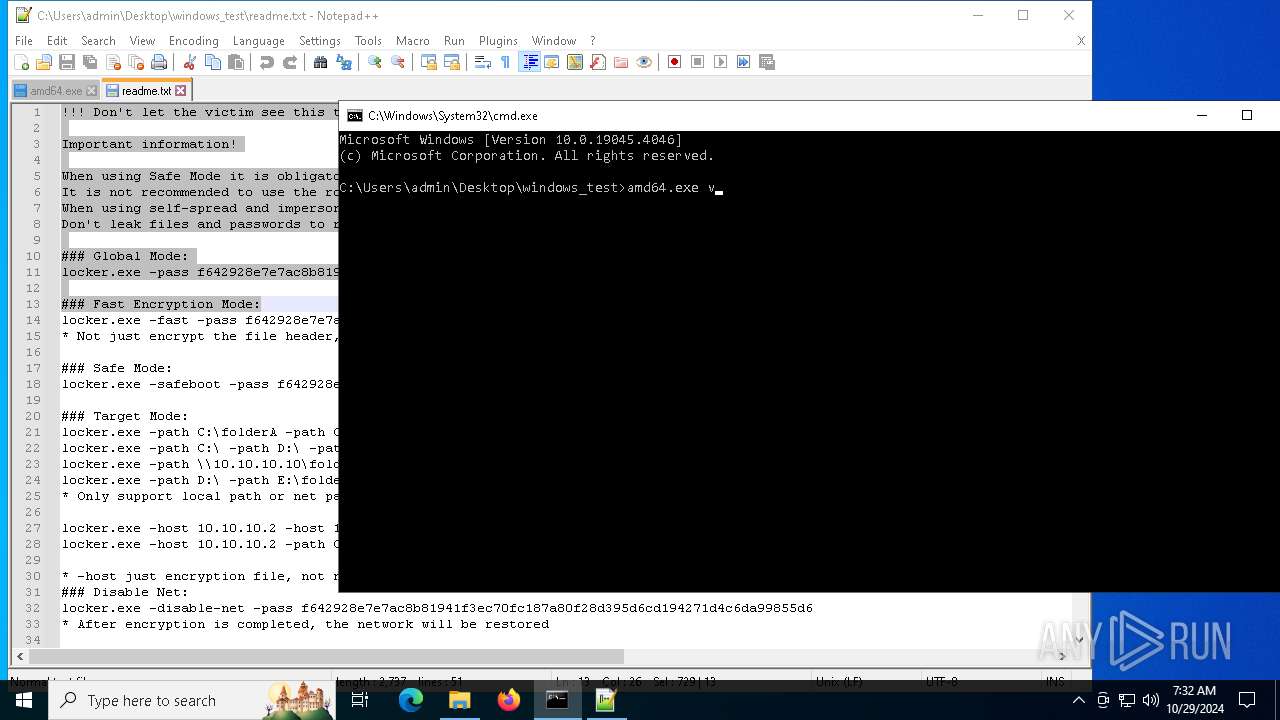Open the Language menu
This screenshot has width=1280, height=720.
pyautogui.click(x=258, y=41)
